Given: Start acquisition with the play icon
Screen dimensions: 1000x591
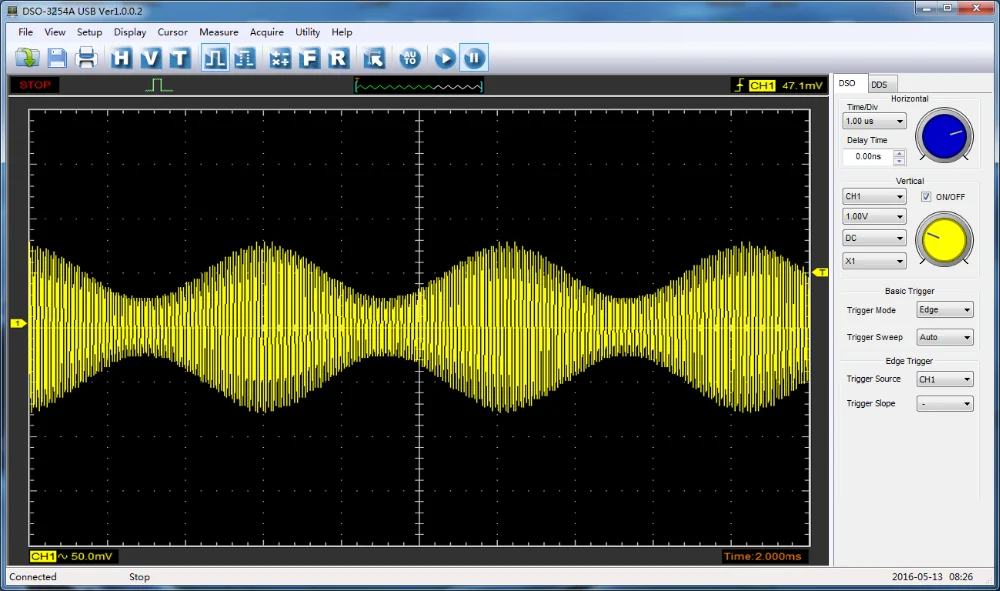Looking at the screenshot, I should pyautogui.click(x=445, y=58).
